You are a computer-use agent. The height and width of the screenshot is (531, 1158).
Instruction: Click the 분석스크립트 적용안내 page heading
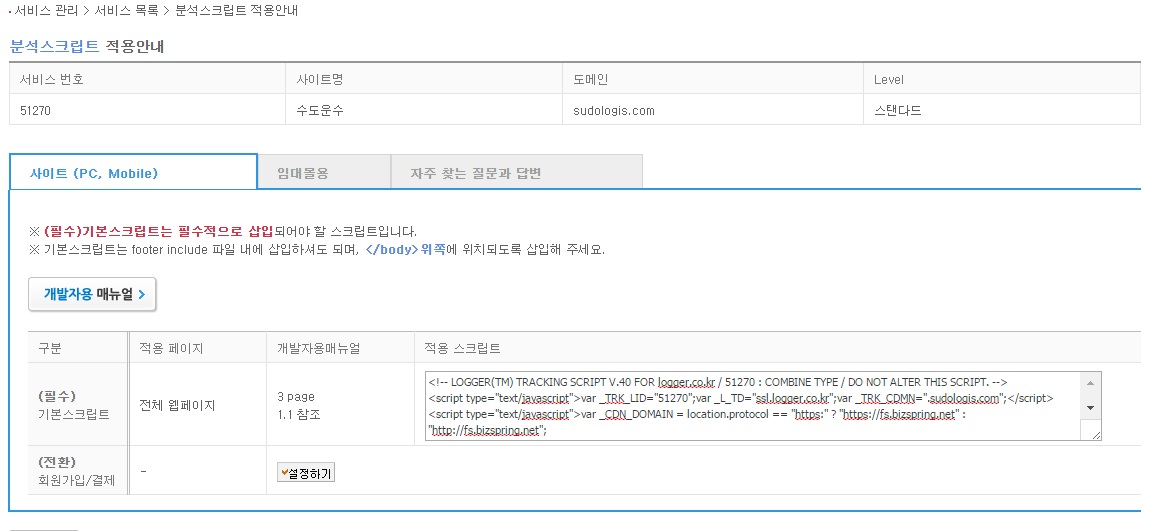86,46
